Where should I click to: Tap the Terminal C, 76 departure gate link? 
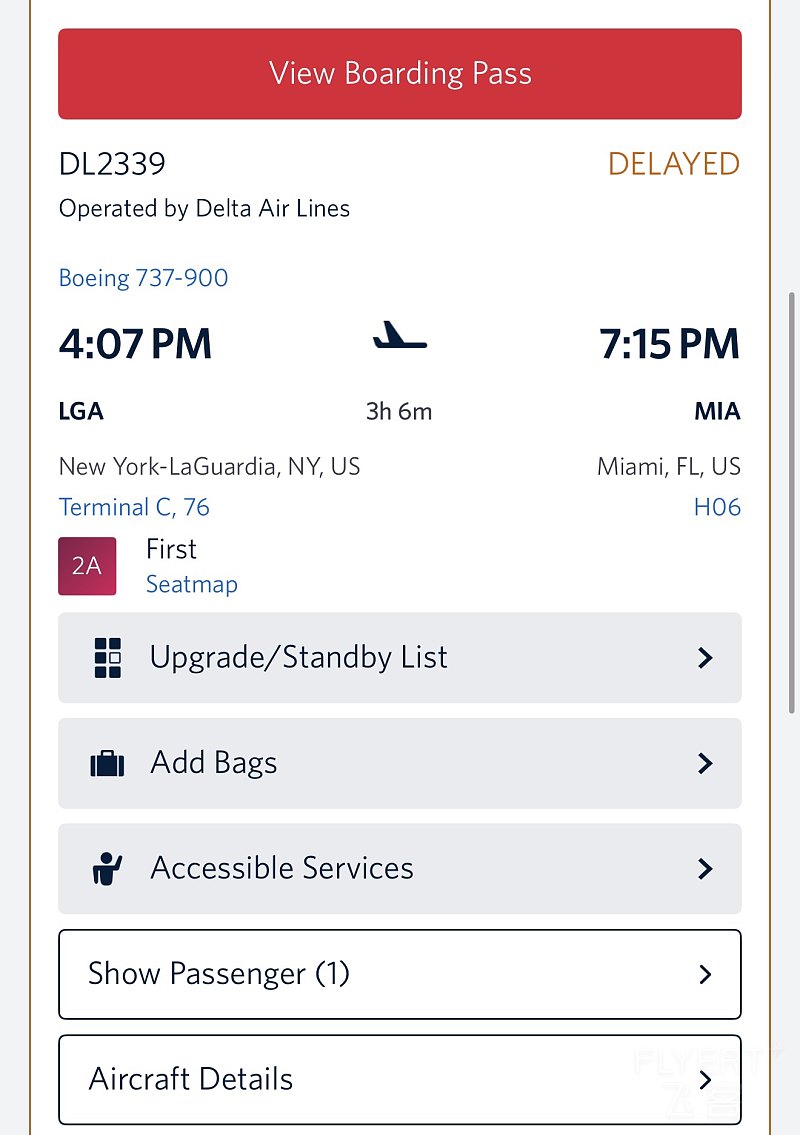(134, 507)
